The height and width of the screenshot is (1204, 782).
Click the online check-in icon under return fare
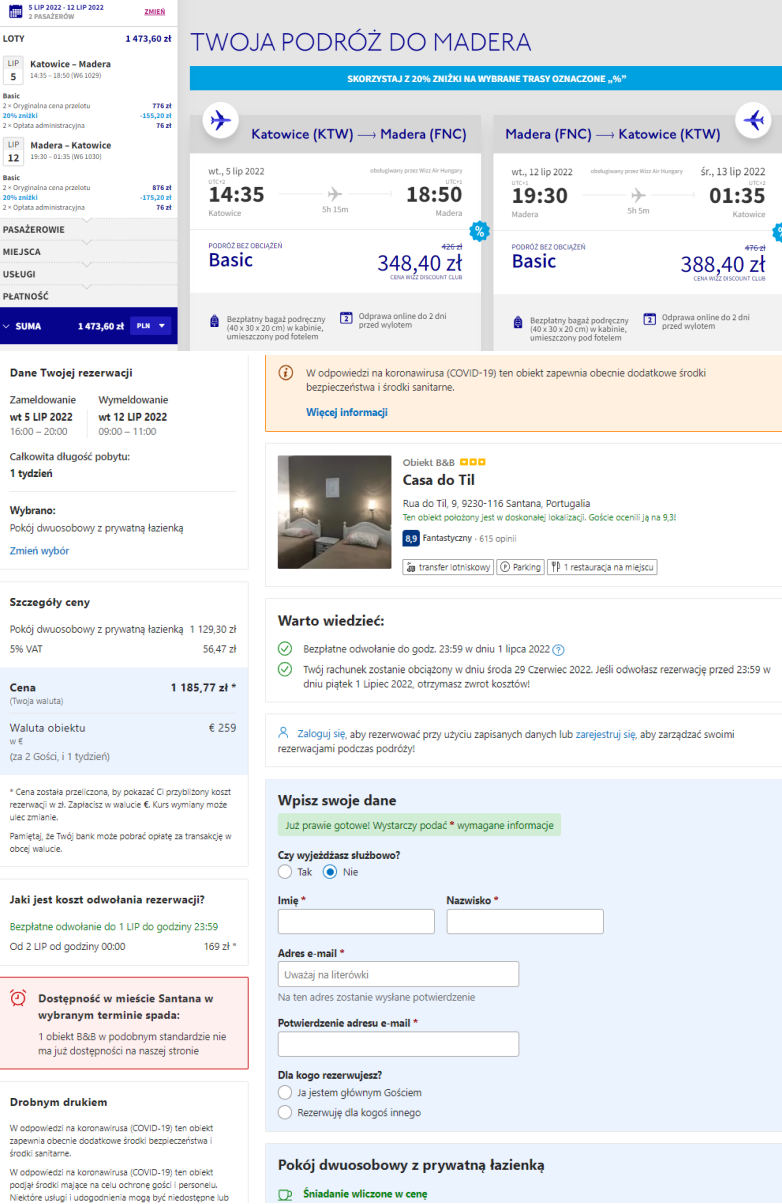pyautogui.click(x=650, y=319)
